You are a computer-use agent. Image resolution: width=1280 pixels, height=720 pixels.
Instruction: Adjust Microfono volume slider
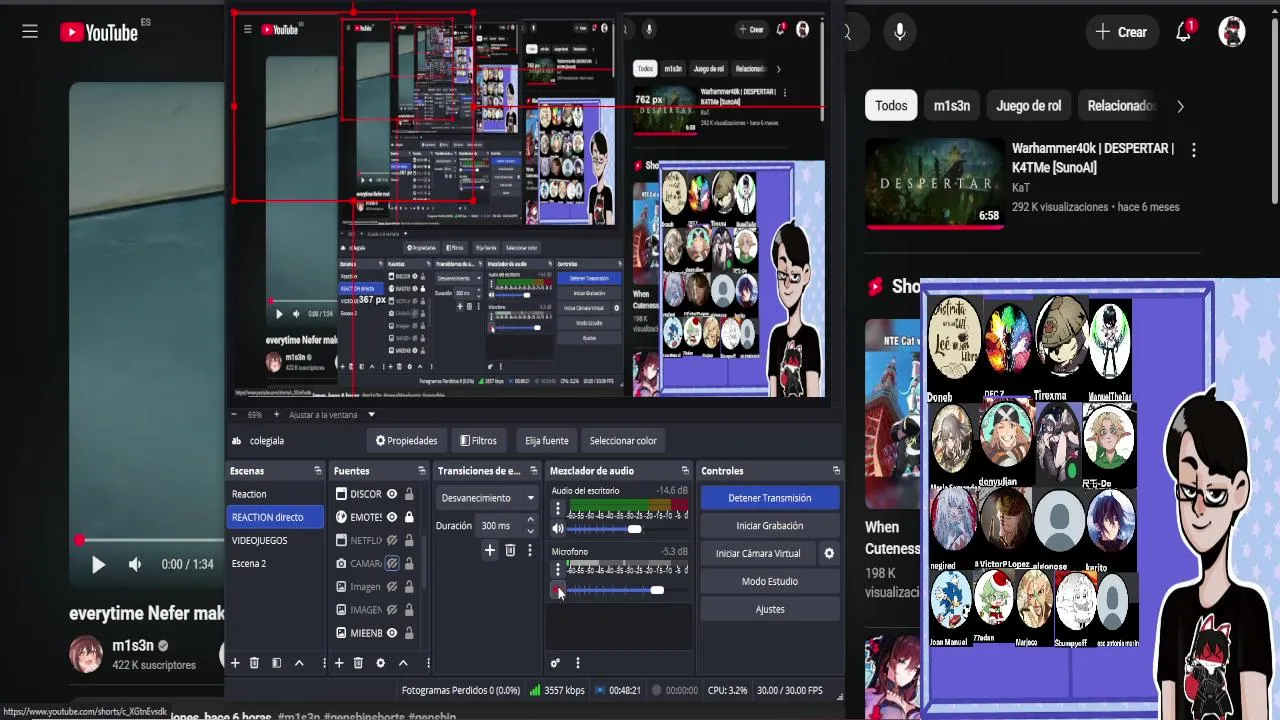point(628,590)
